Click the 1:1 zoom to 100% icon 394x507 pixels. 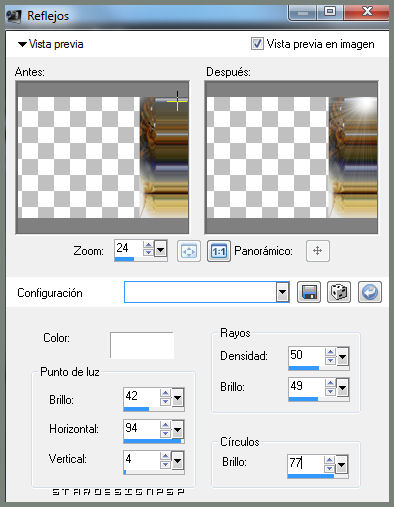[x=219, y=251]
